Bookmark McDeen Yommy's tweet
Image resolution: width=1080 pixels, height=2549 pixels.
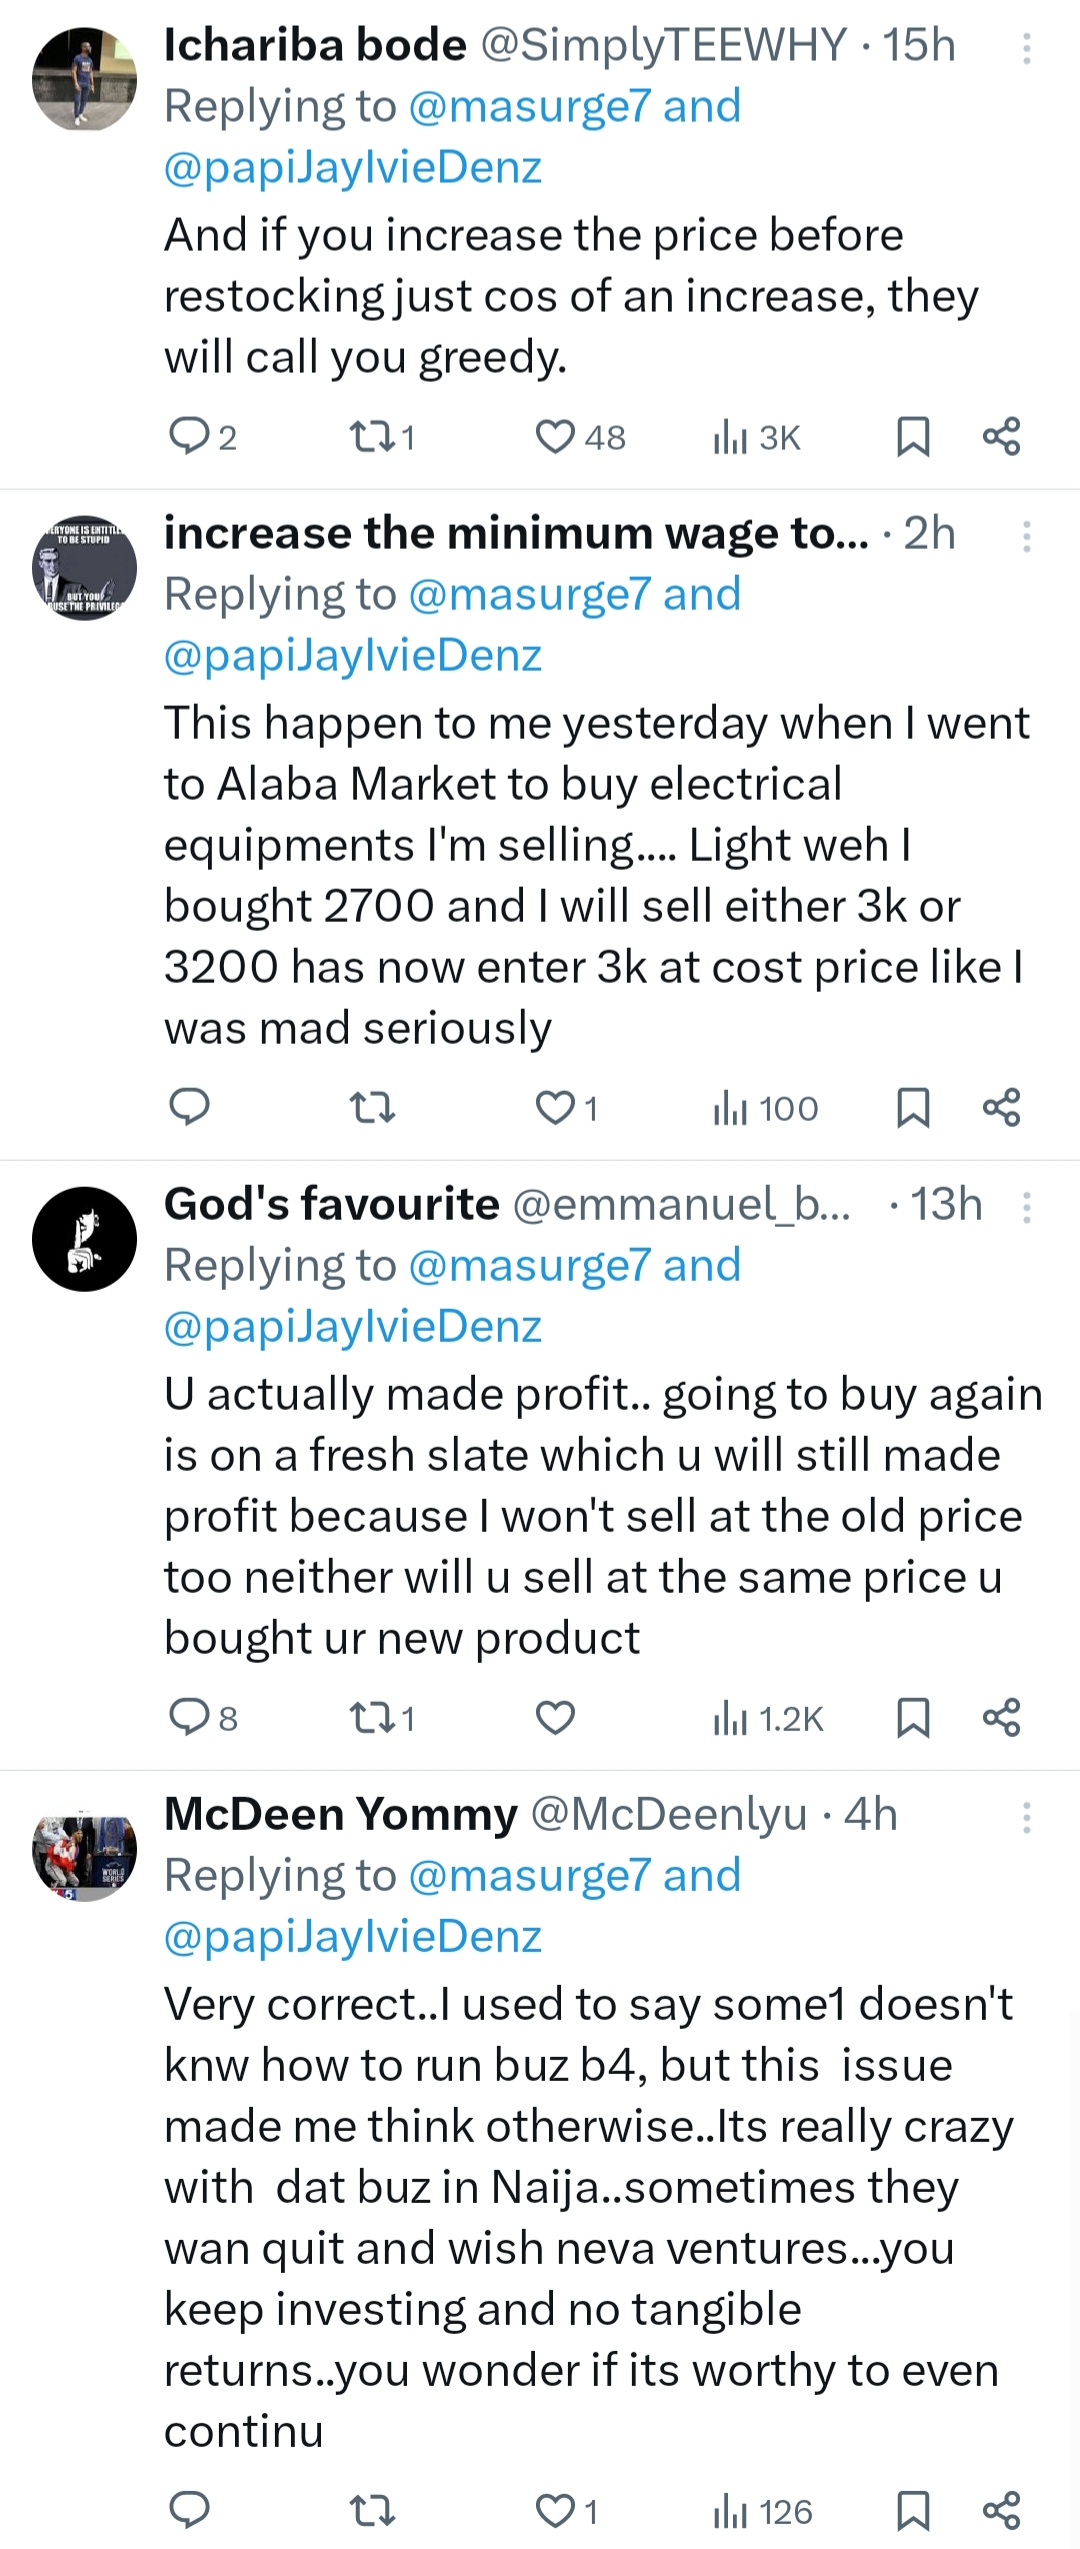(x=913, y=2510)
